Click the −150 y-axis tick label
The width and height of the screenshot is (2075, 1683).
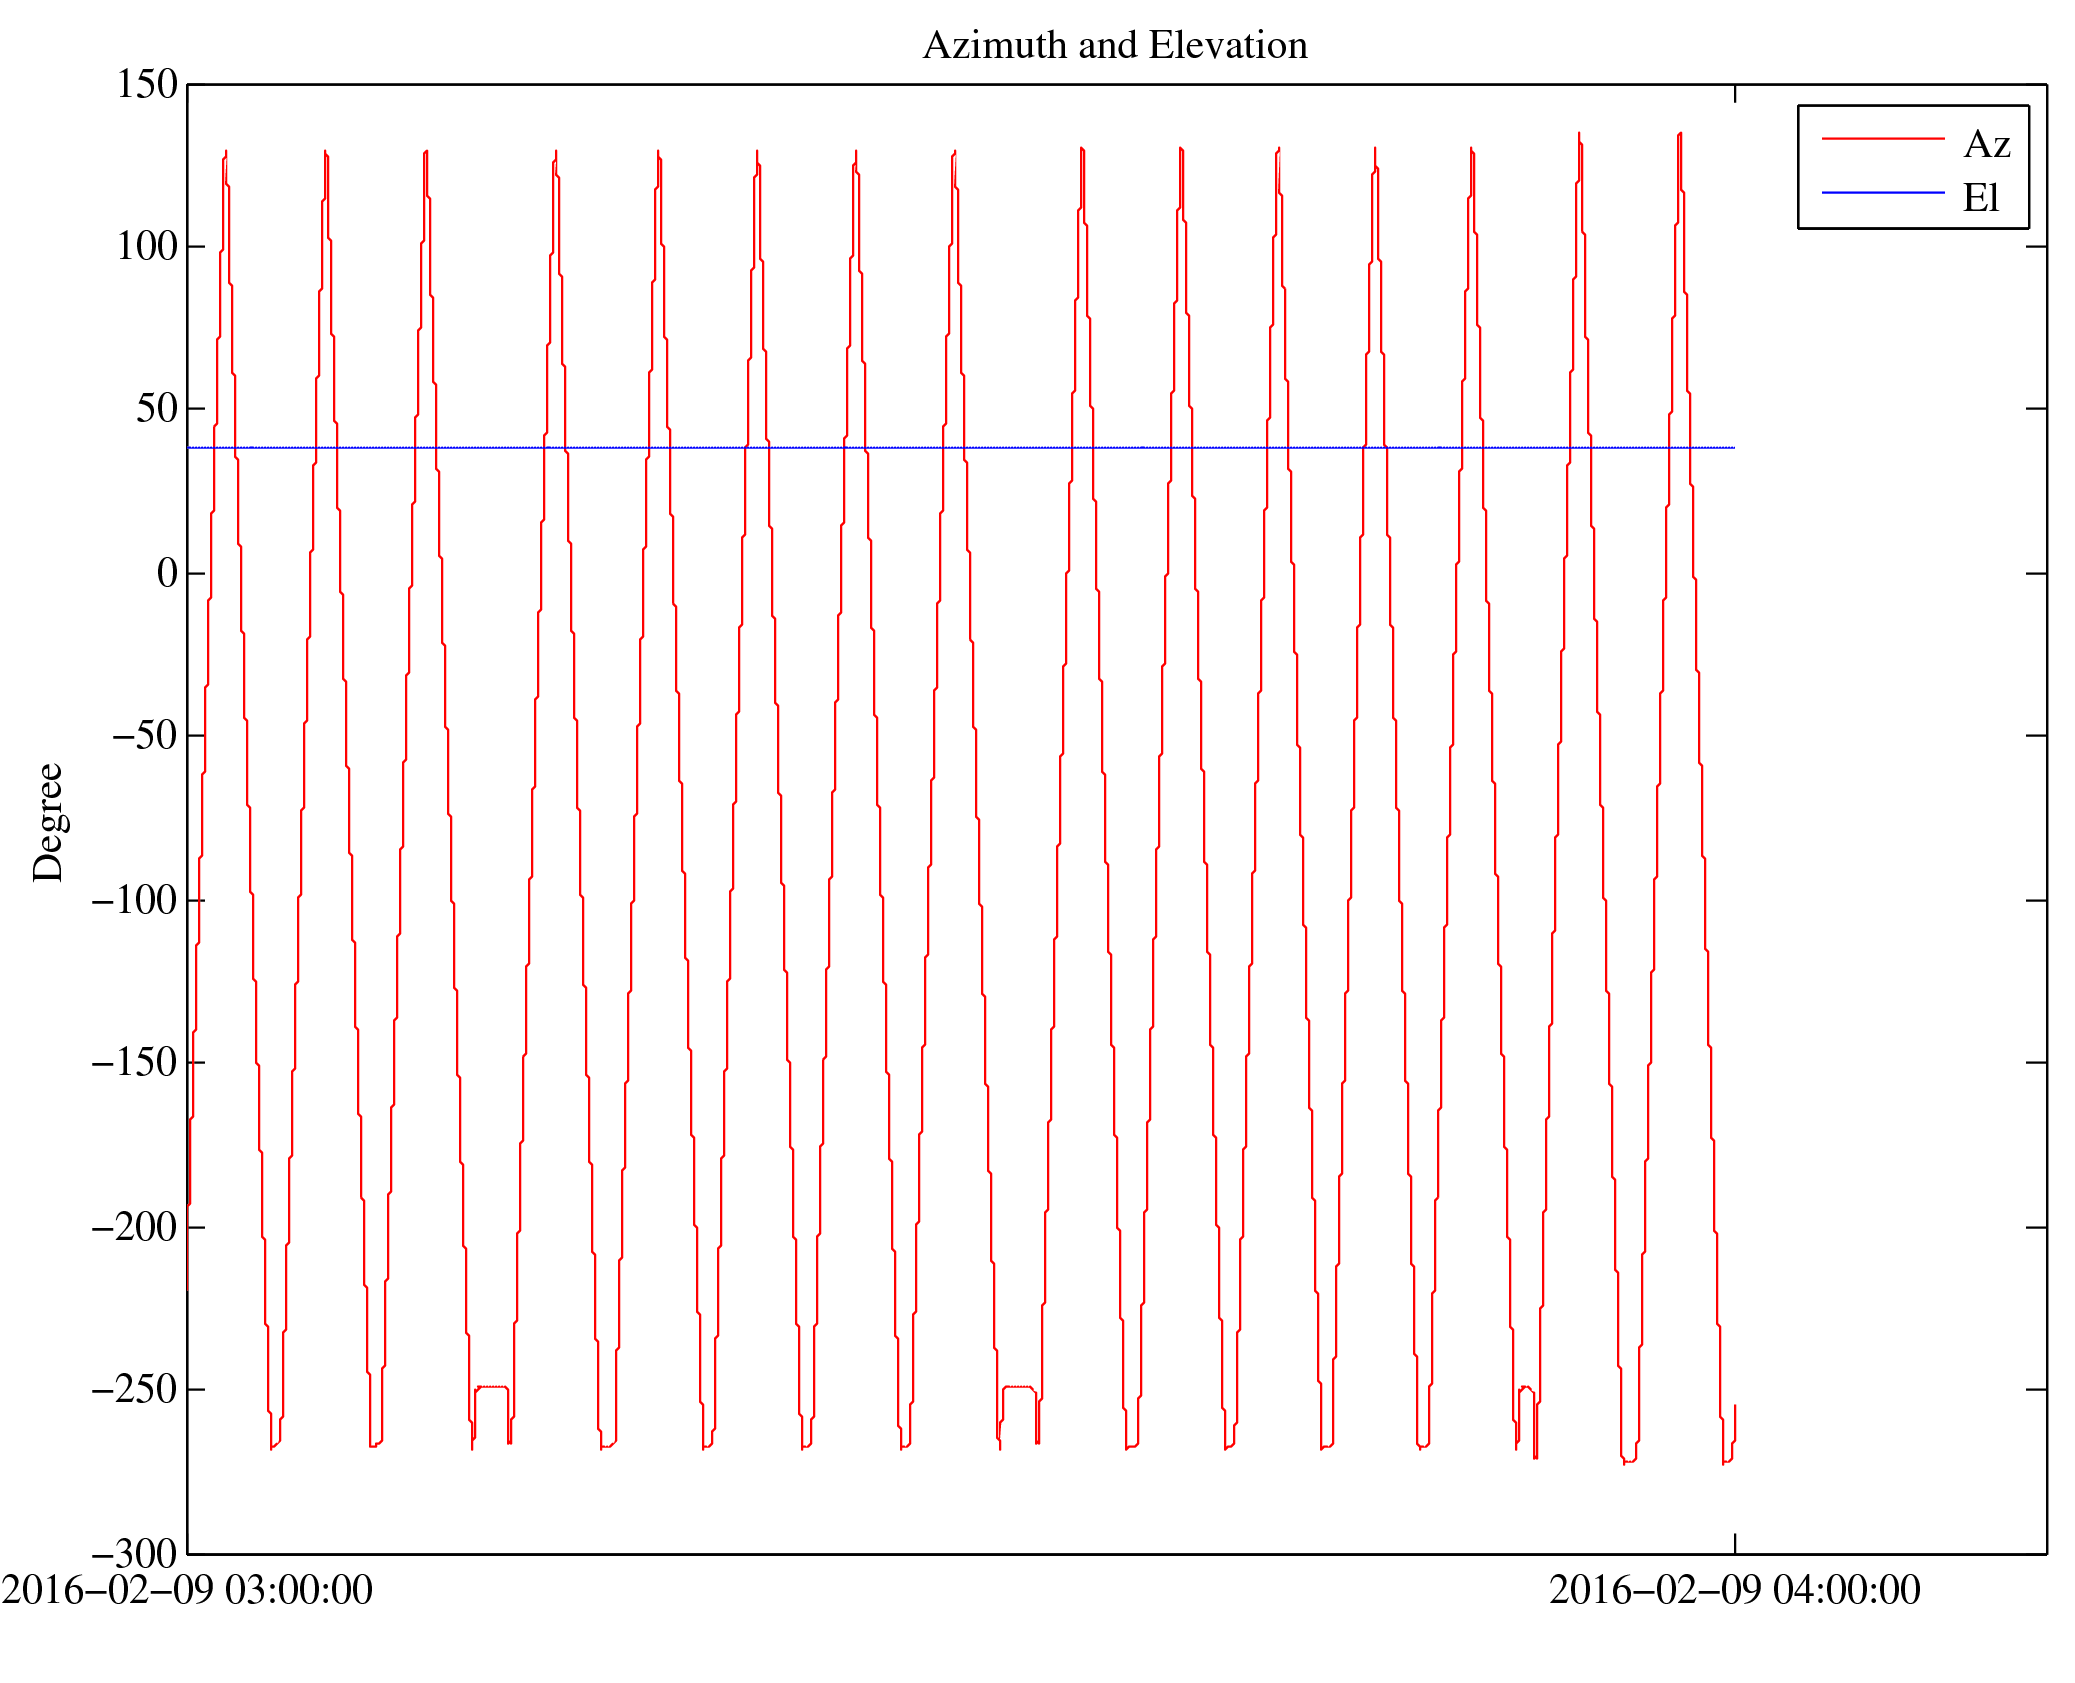[x=134, y=1062]
